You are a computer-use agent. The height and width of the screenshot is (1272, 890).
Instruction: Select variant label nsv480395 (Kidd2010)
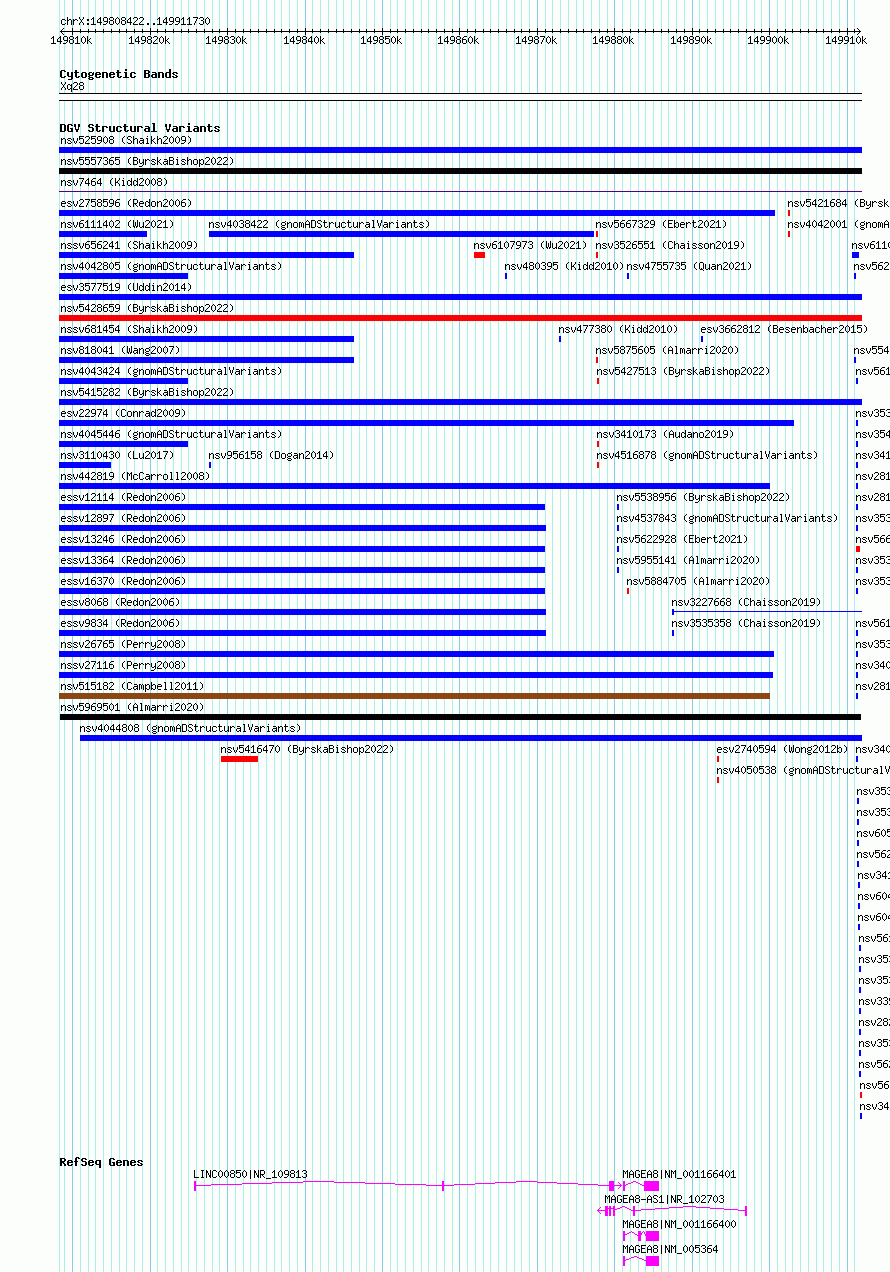(564, 266)
